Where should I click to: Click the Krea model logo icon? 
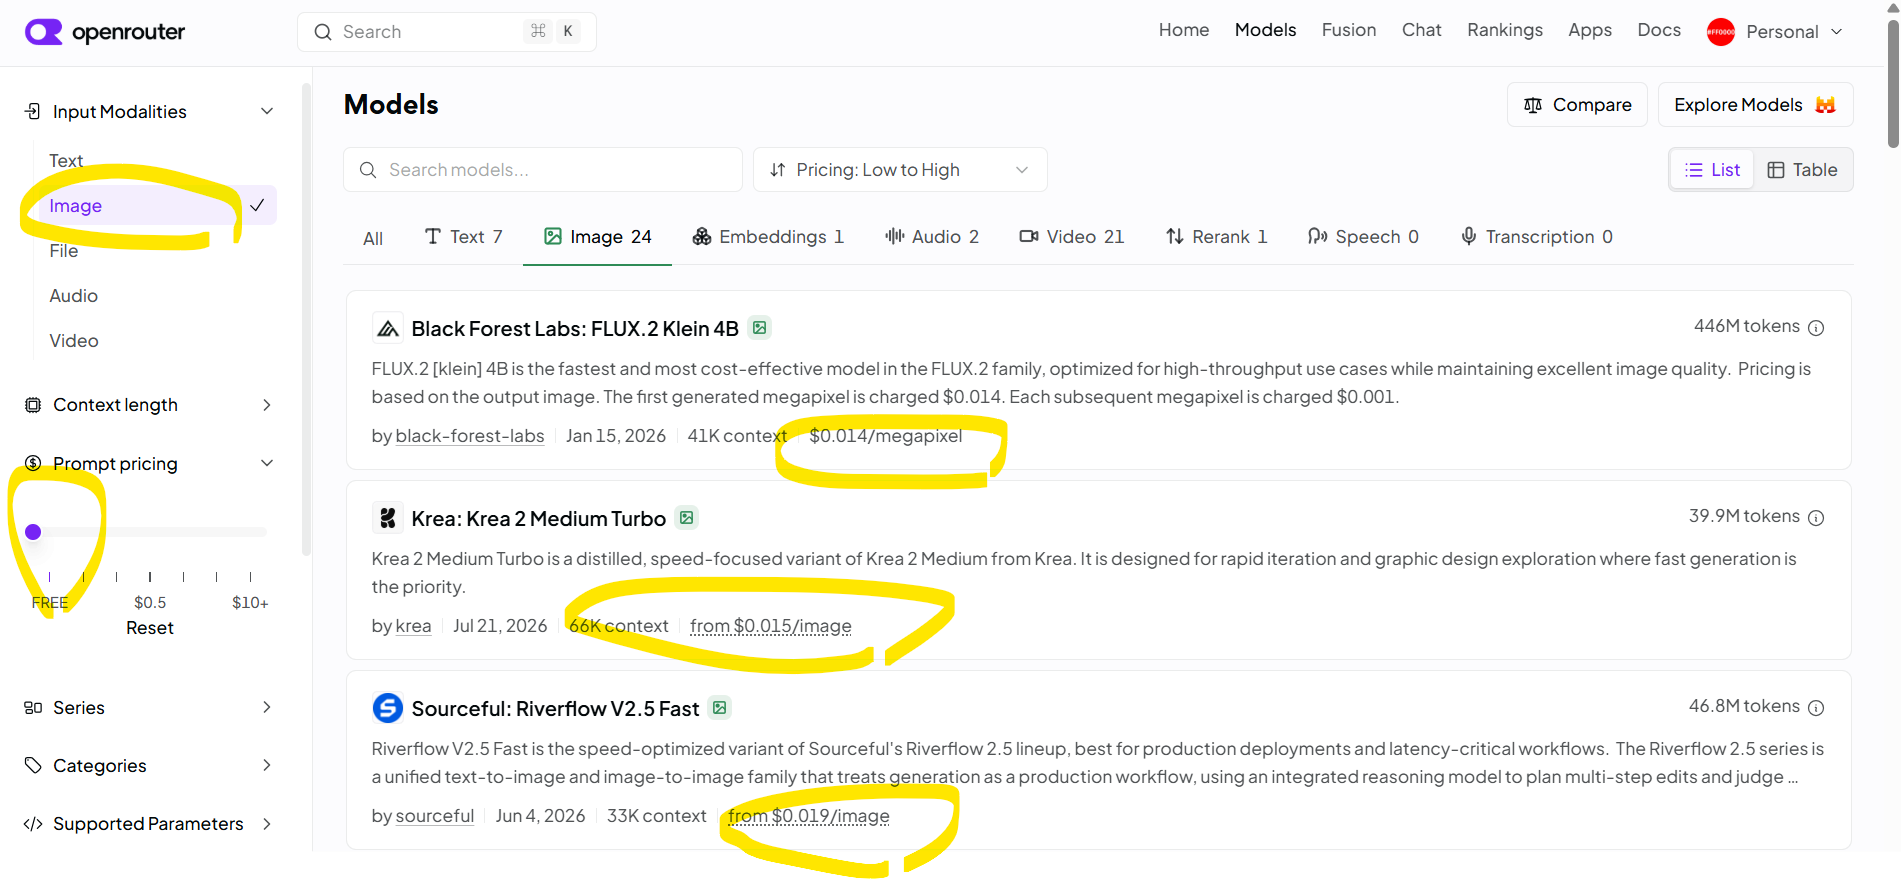coord(388,518)
